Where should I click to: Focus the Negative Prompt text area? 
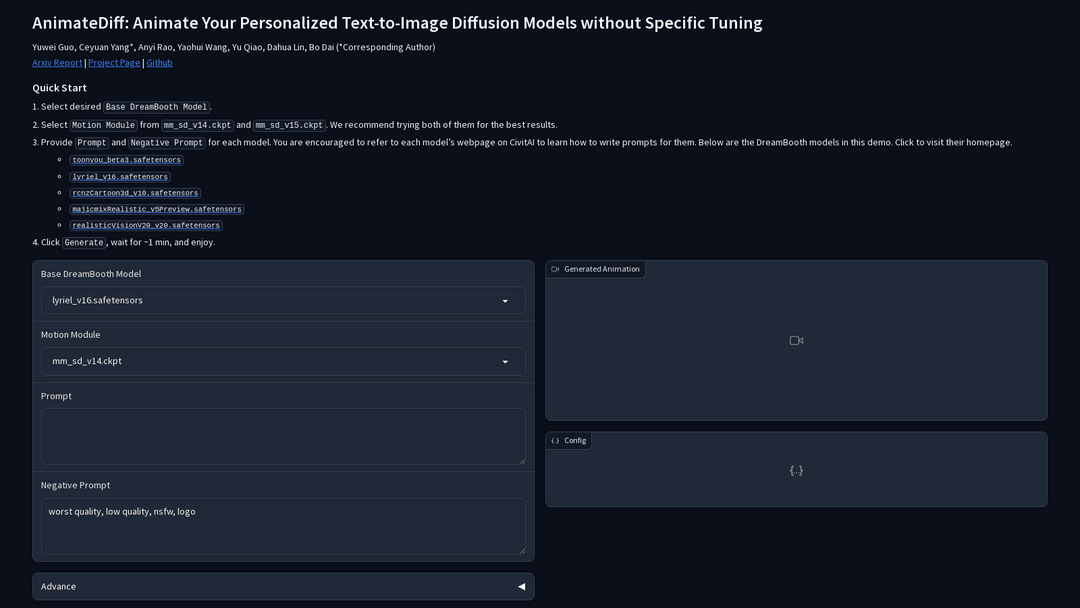coord(283,526)
